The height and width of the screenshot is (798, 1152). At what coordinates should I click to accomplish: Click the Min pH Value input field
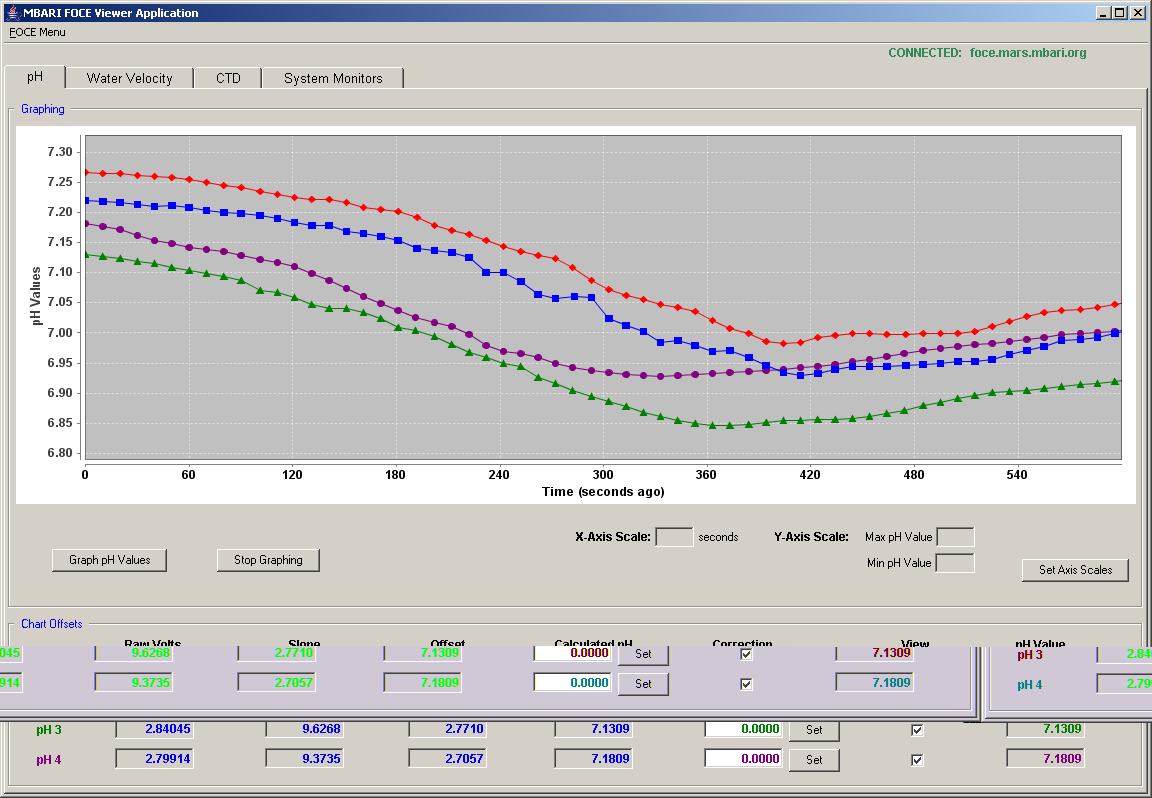pos(955,563)
